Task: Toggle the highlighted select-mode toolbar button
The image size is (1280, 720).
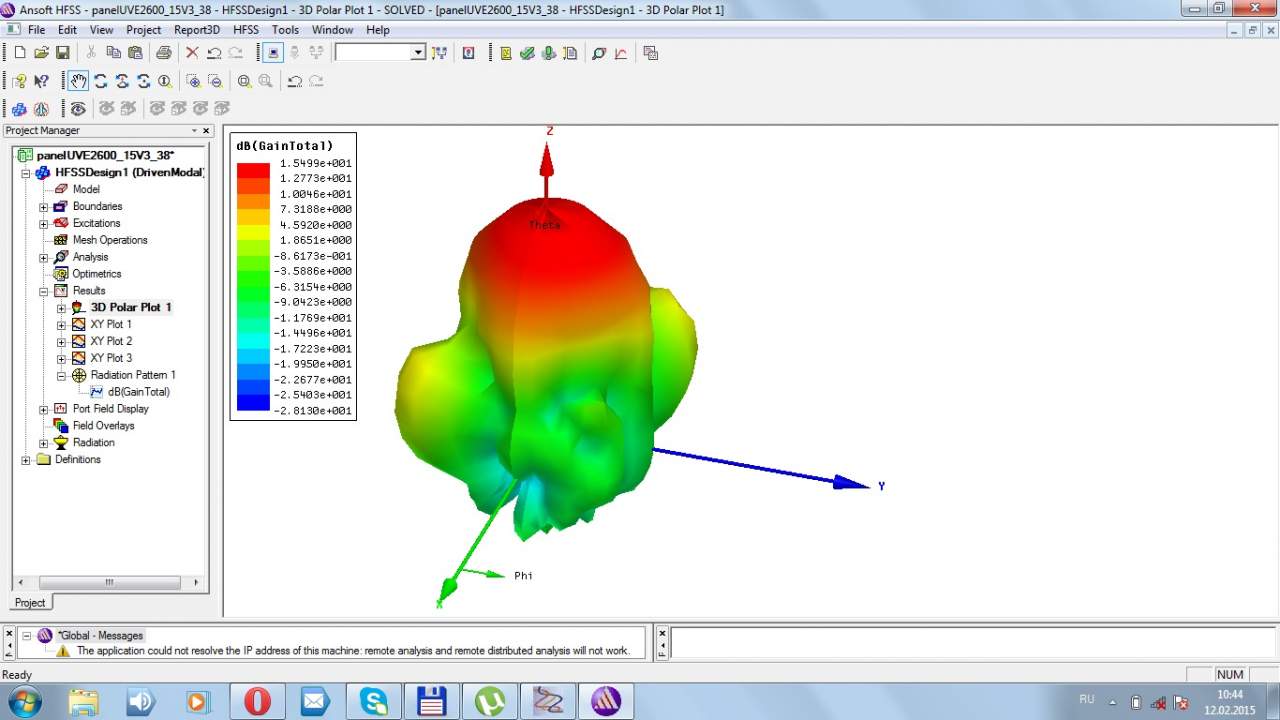Action: [272, 53]
